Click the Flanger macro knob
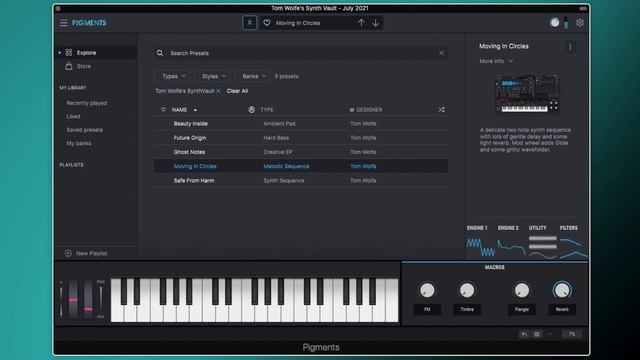 pyautogui.click(x=522, y=291)
